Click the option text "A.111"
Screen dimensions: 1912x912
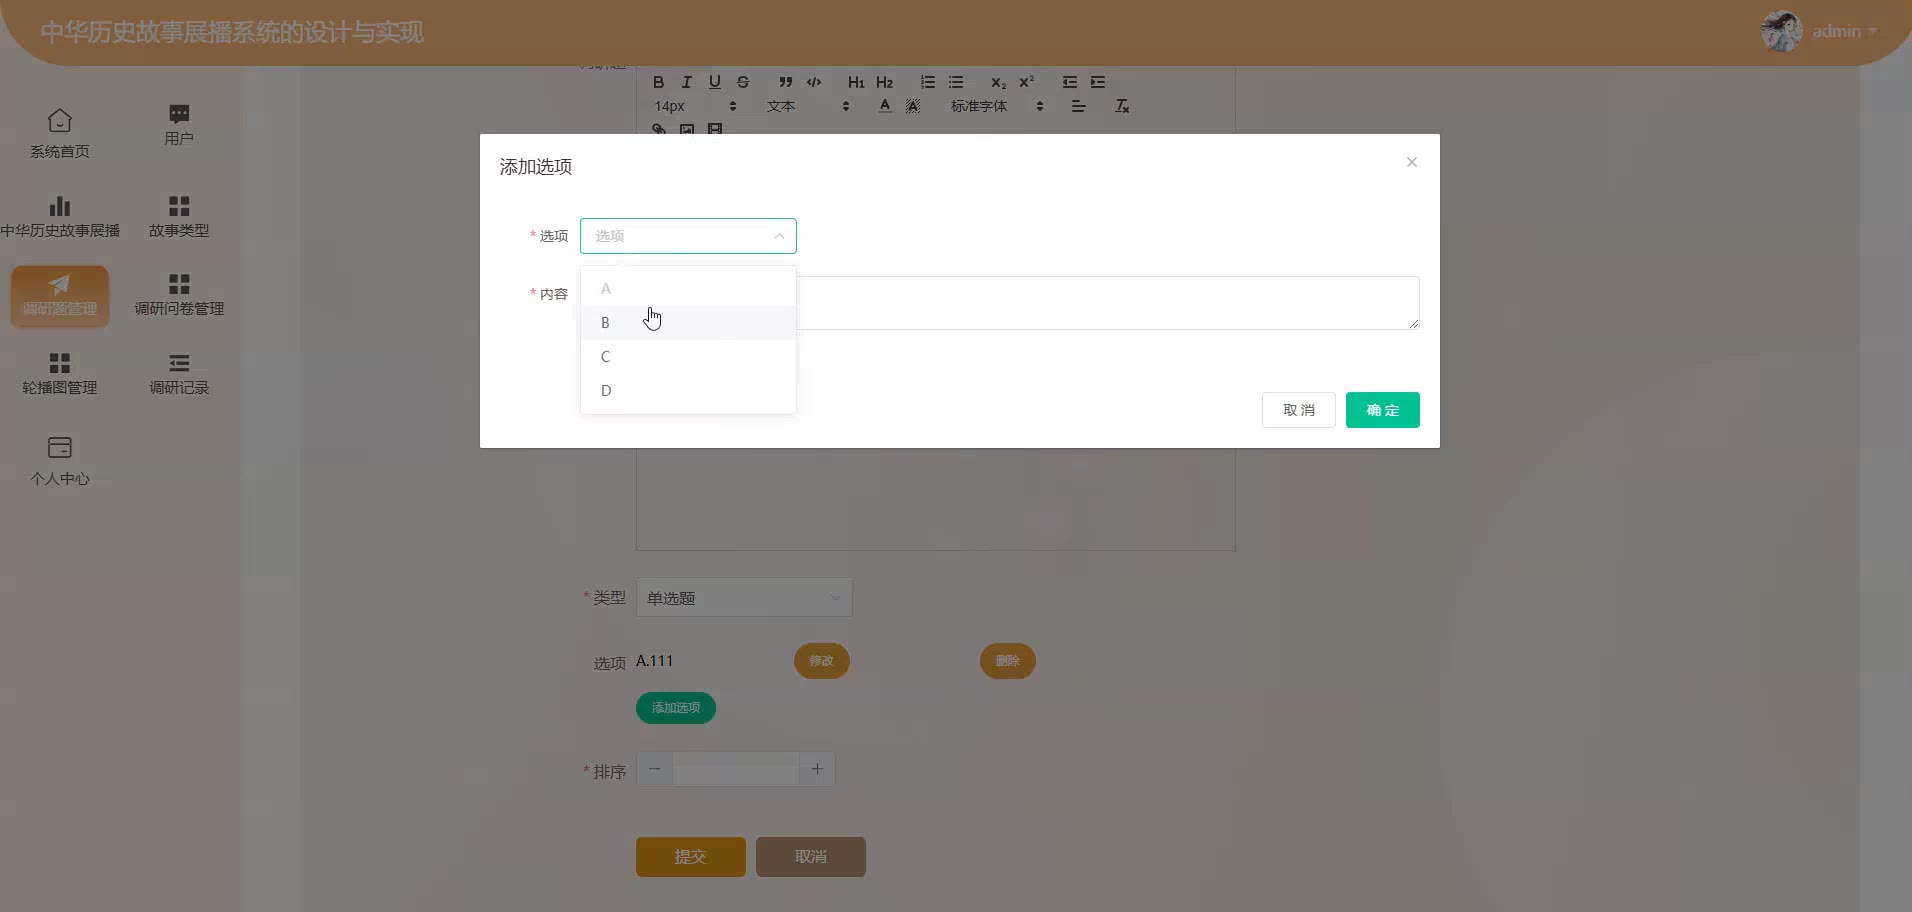click(x=655, y=661)
